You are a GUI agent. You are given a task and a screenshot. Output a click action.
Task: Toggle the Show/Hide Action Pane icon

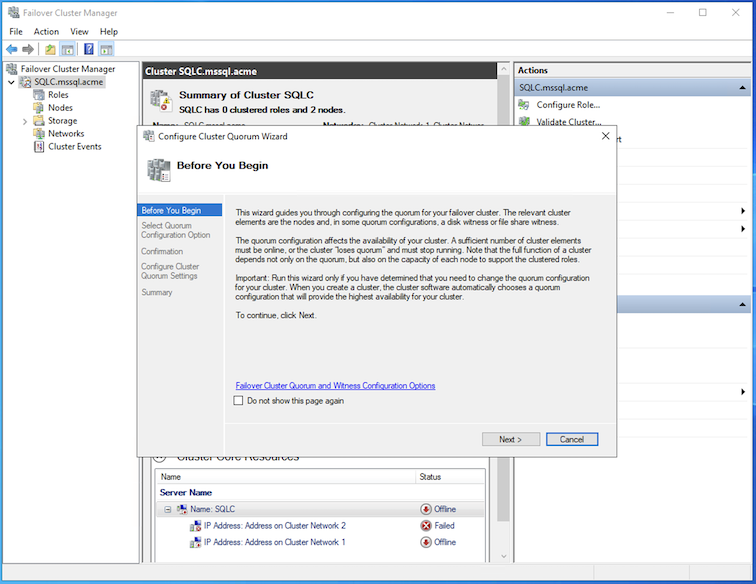pyautogui.click(x=106, y=49)
